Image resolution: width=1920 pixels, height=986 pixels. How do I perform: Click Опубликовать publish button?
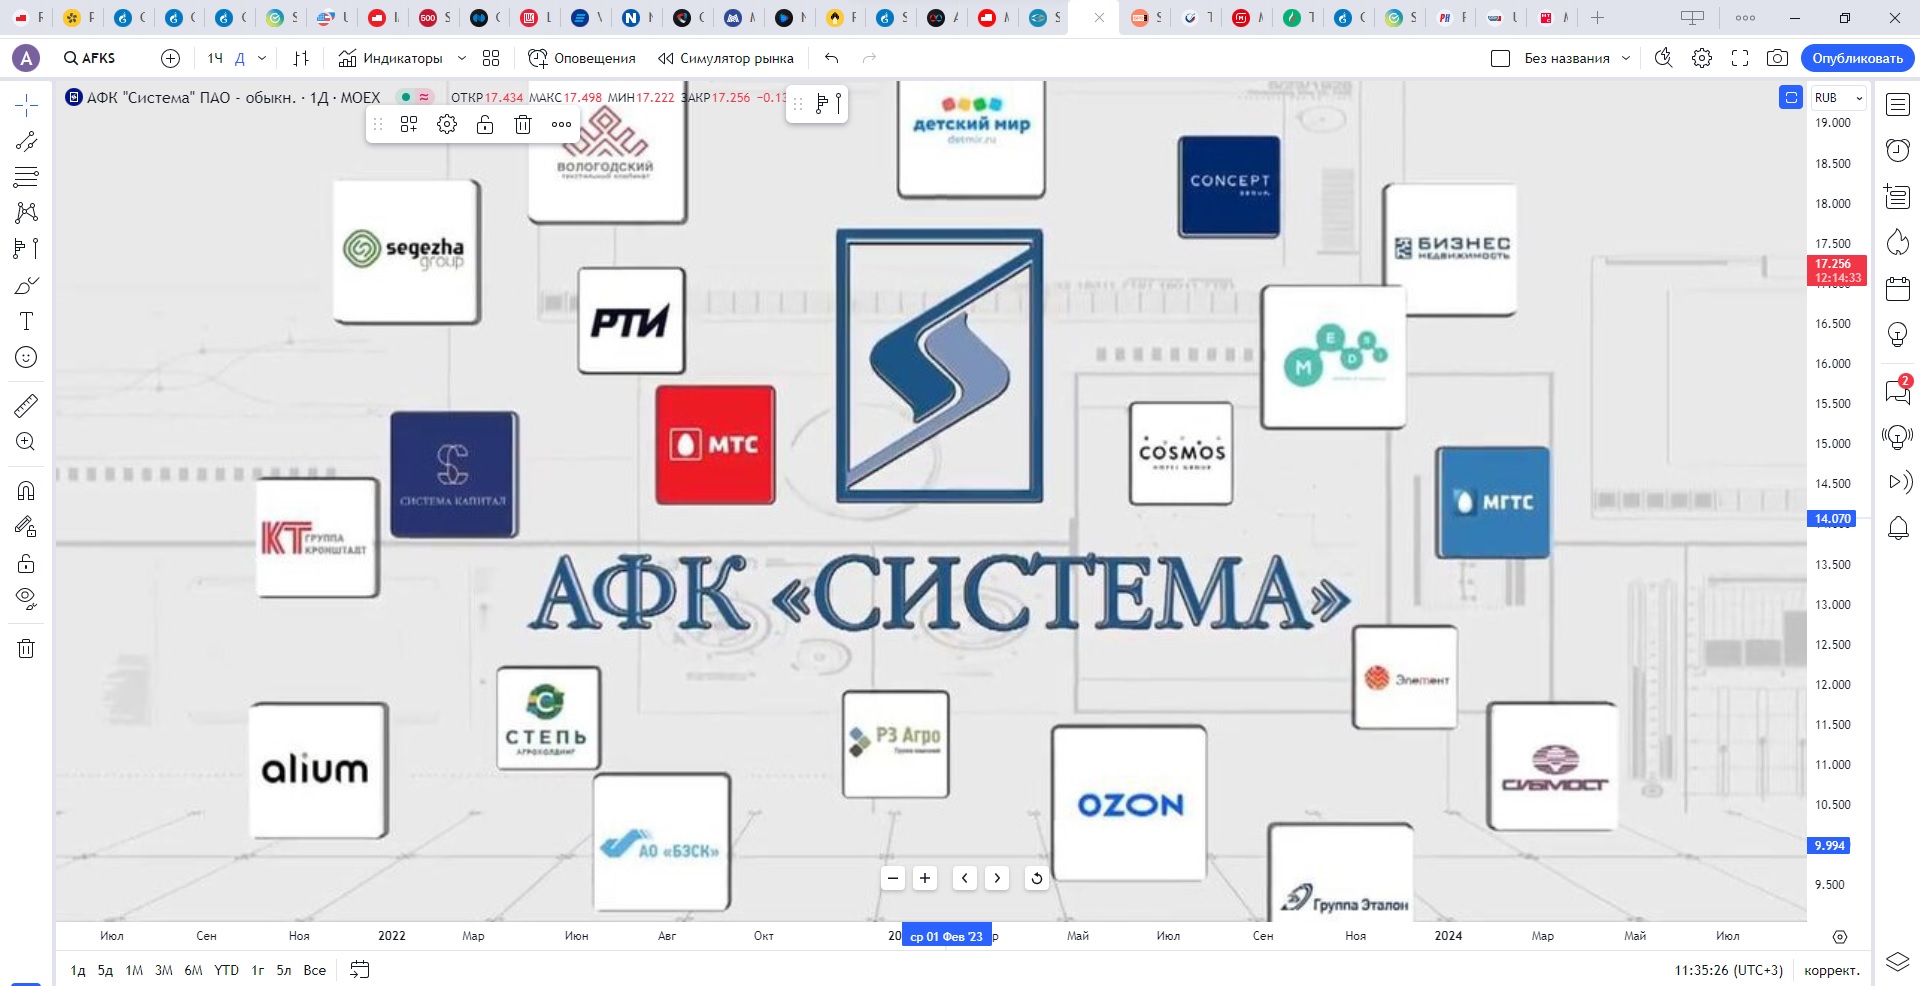tap(1858, 58)
